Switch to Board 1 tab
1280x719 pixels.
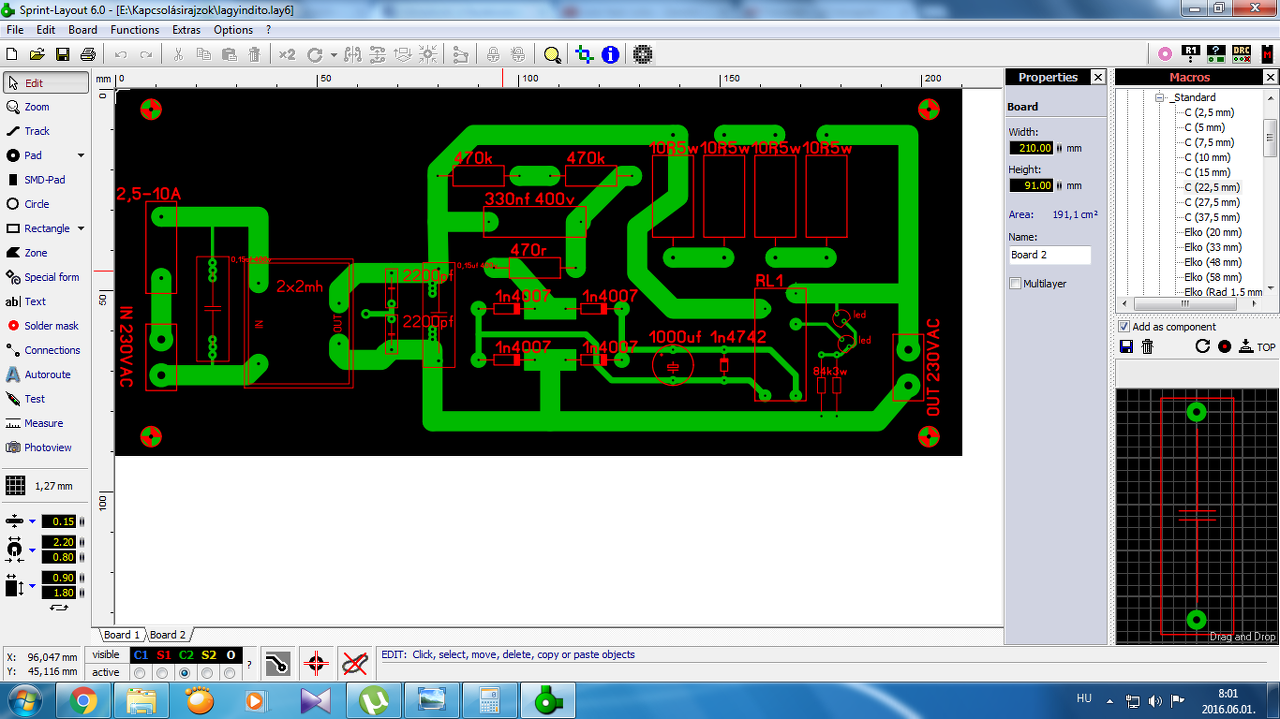[x=121, y=635]
